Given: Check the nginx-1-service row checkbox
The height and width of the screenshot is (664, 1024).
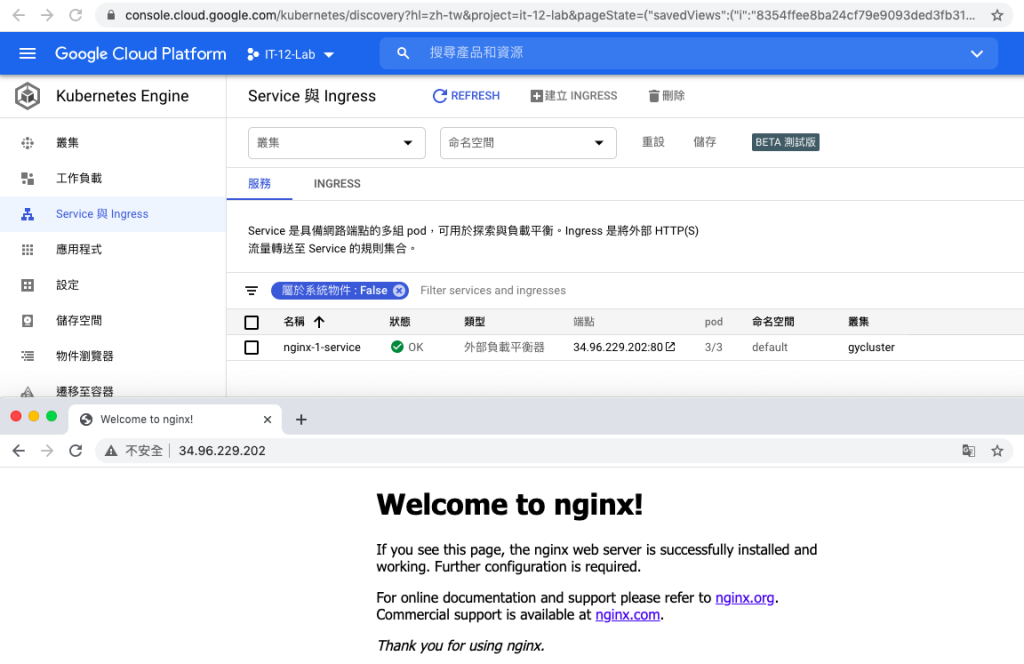Looking at the screenshot, I should tap(251, 347).
